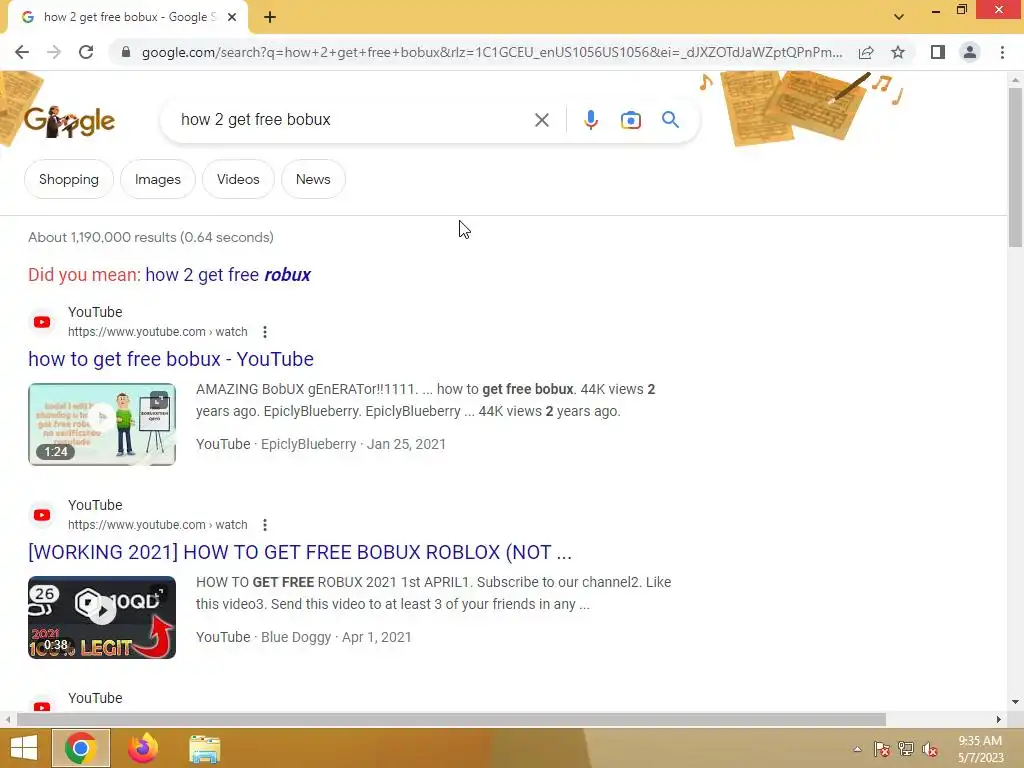Image resolution: width=1024 pixels, height=768 pixels.
Task: Clear the search box text
Action: [541, 120]
